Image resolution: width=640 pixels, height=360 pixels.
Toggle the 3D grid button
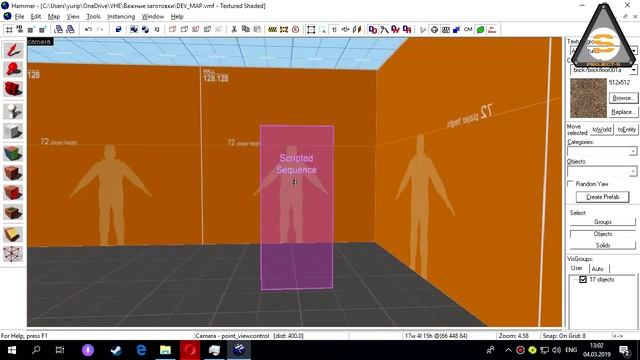(20, 29)
